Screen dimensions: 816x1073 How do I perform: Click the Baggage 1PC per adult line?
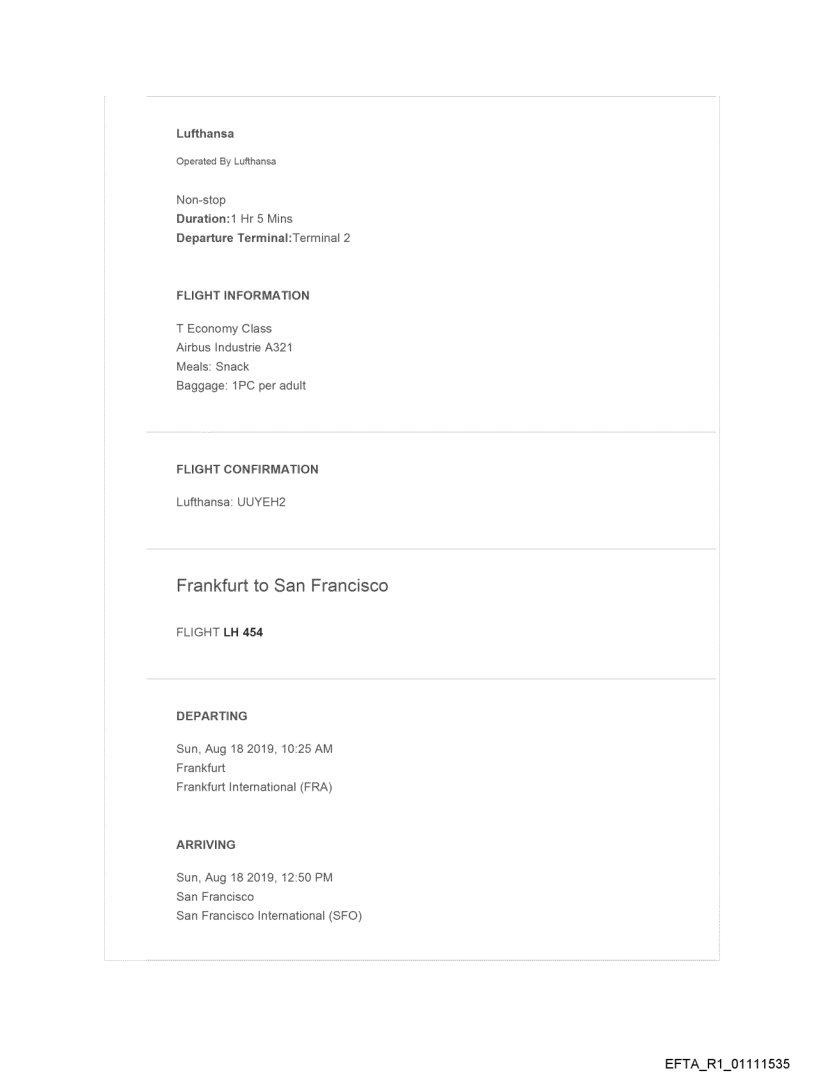[241, 386]
